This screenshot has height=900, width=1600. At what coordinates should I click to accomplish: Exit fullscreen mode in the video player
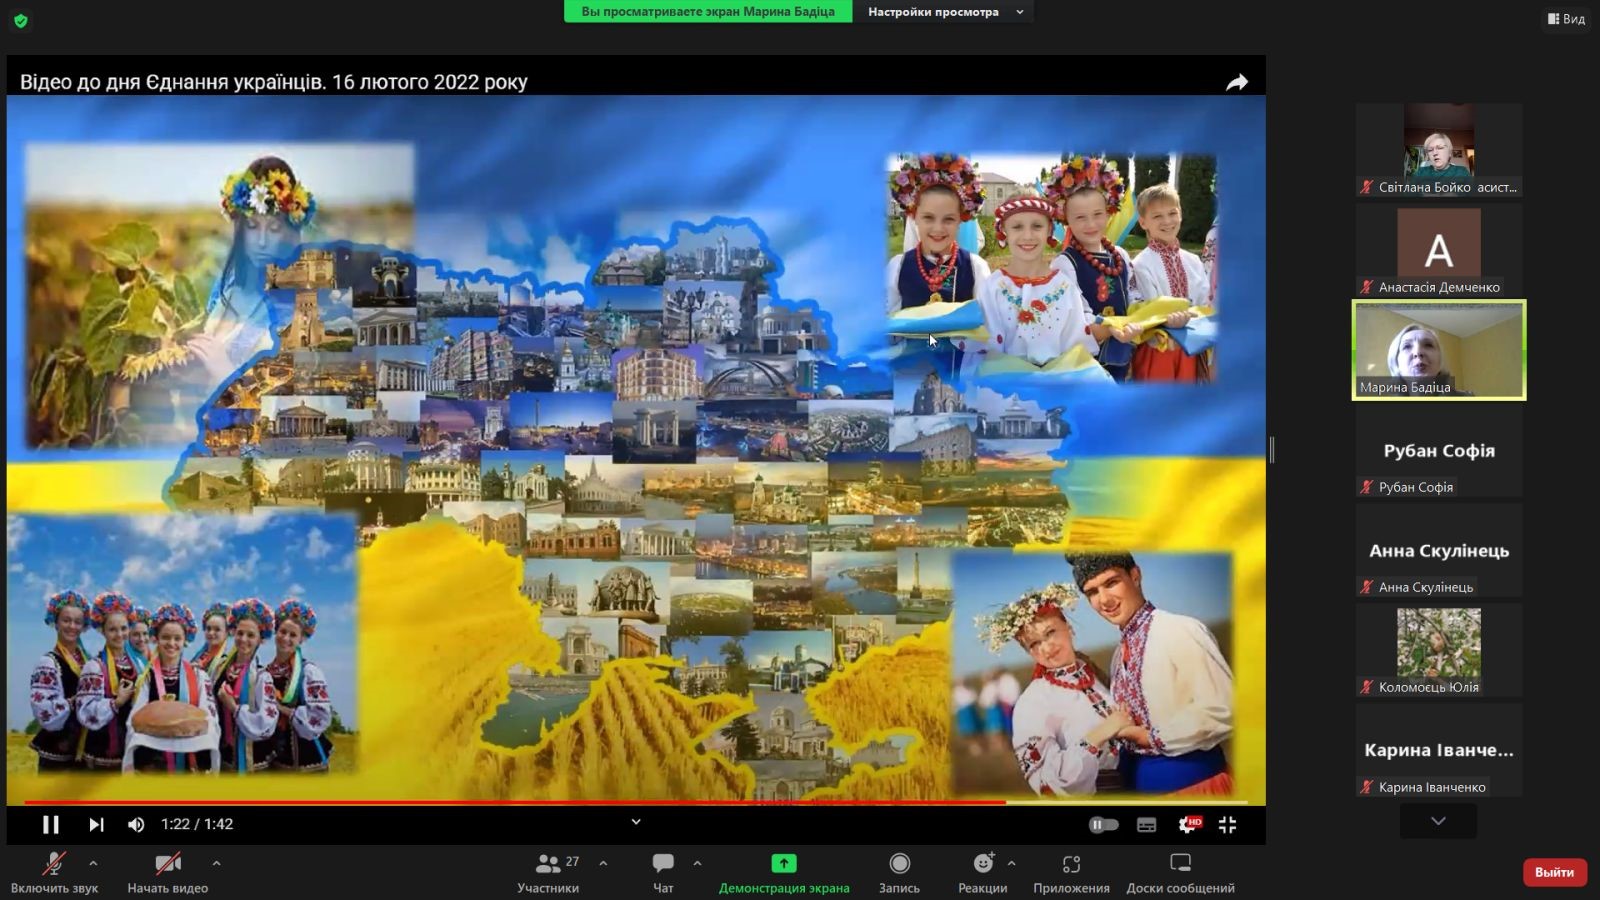[1227, 824]
